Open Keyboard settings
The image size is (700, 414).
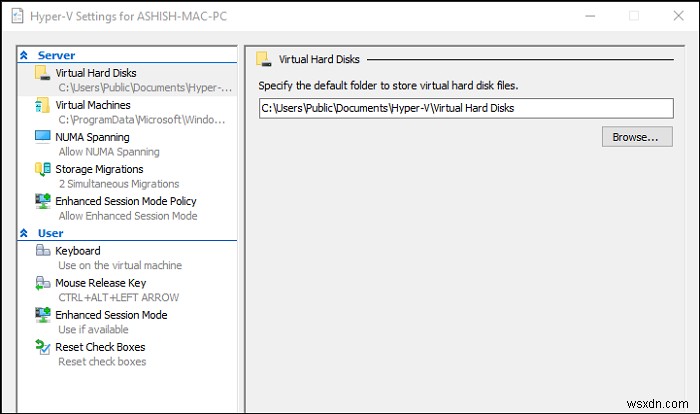pyautogui.click(x=78, y=251)
